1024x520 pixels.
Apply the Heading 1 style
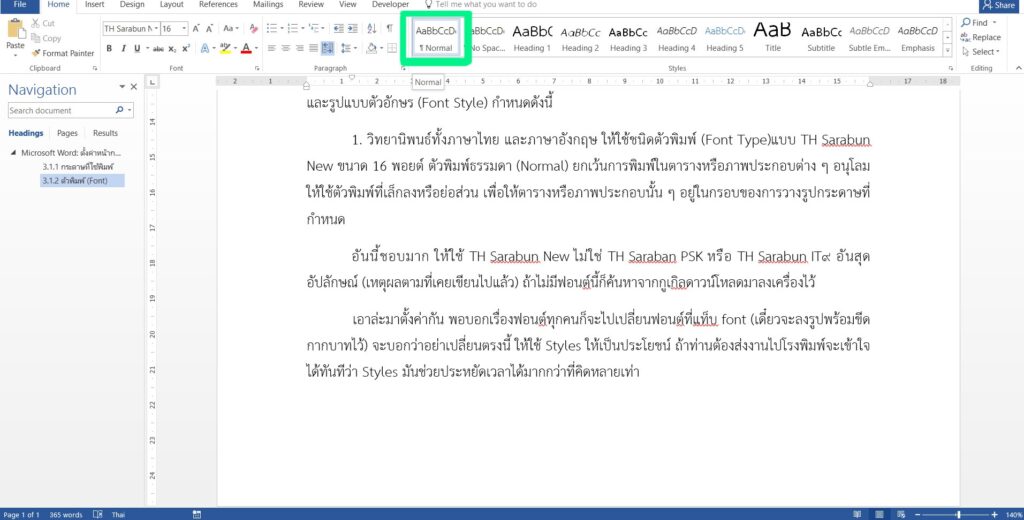pos(532,38)
